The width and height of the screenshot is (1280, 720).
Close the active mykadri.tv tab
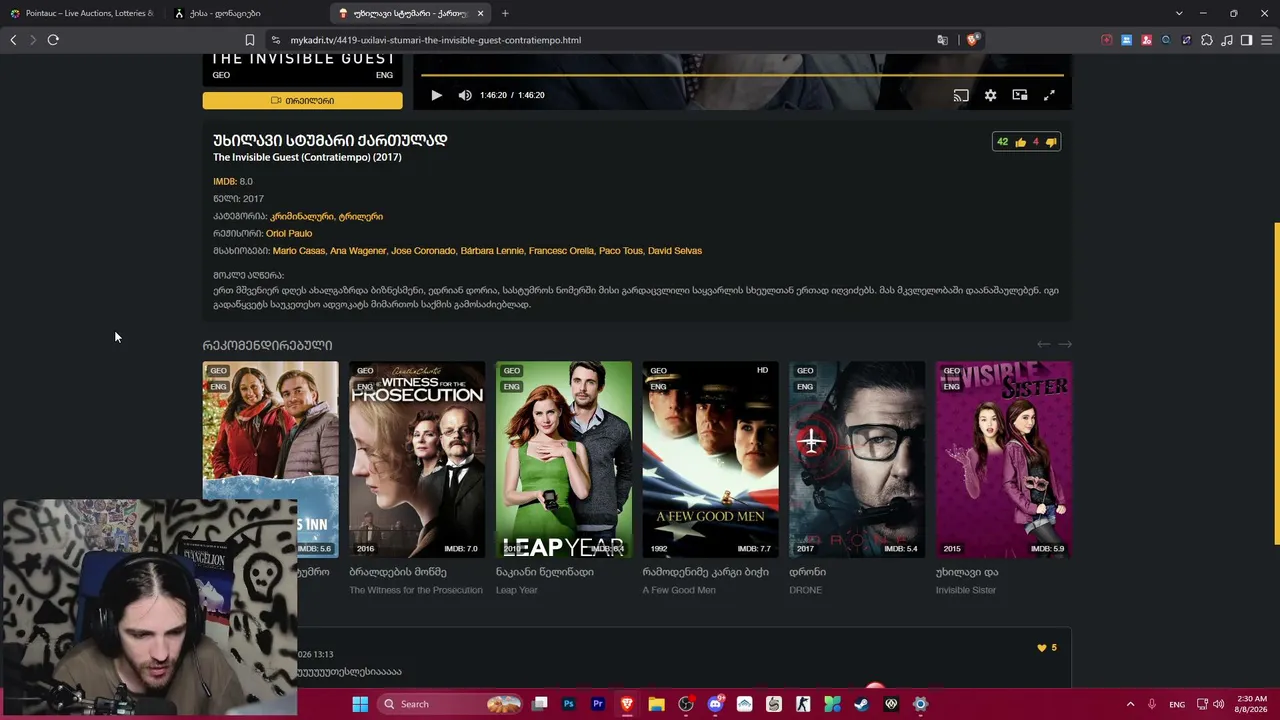(x=480, y=13)
